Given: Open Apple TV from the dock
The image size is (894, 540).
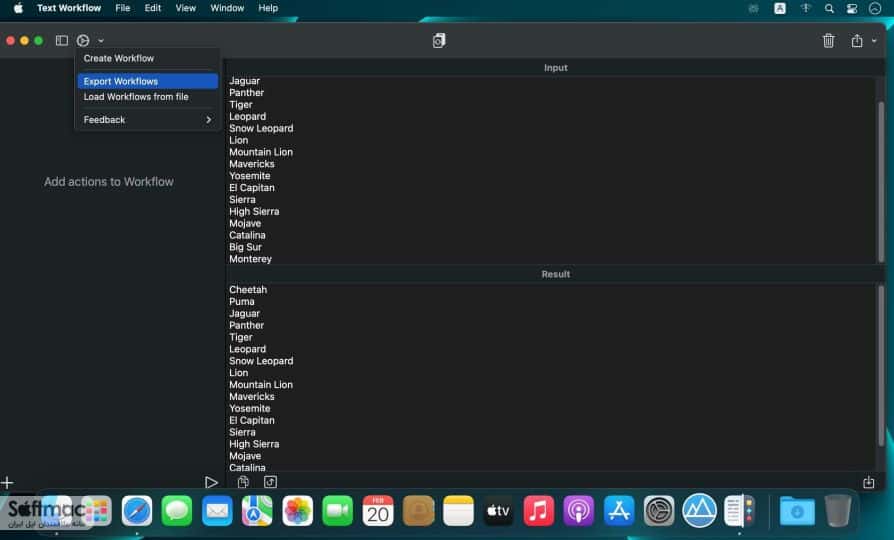Looking at the screenshot, I should pyautogui.click(x=498, y=510).
